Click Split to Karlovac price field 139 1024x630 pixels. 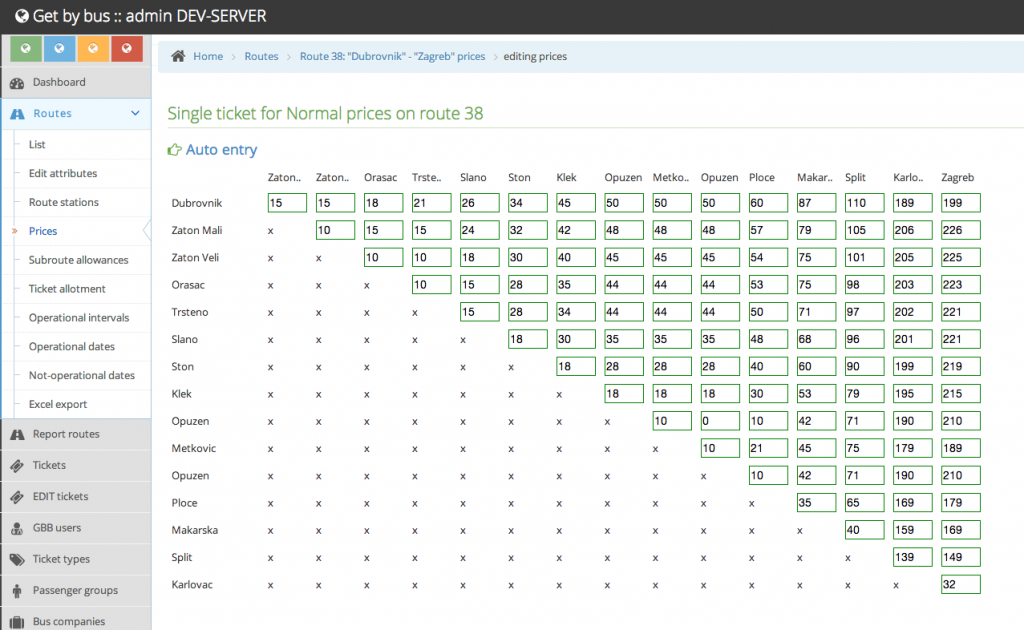tap(912, 557)
